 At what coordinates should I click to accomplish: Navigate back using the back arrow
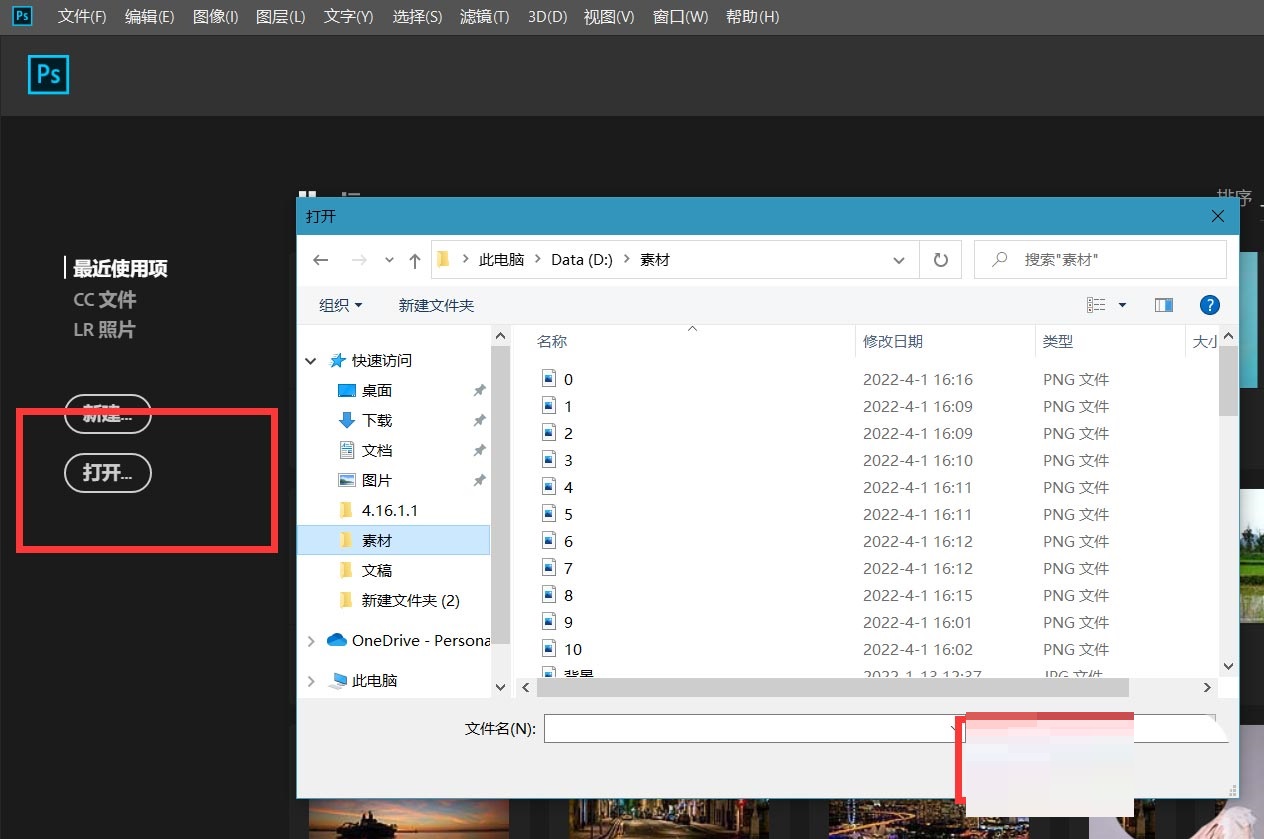[x=320, y=259]
